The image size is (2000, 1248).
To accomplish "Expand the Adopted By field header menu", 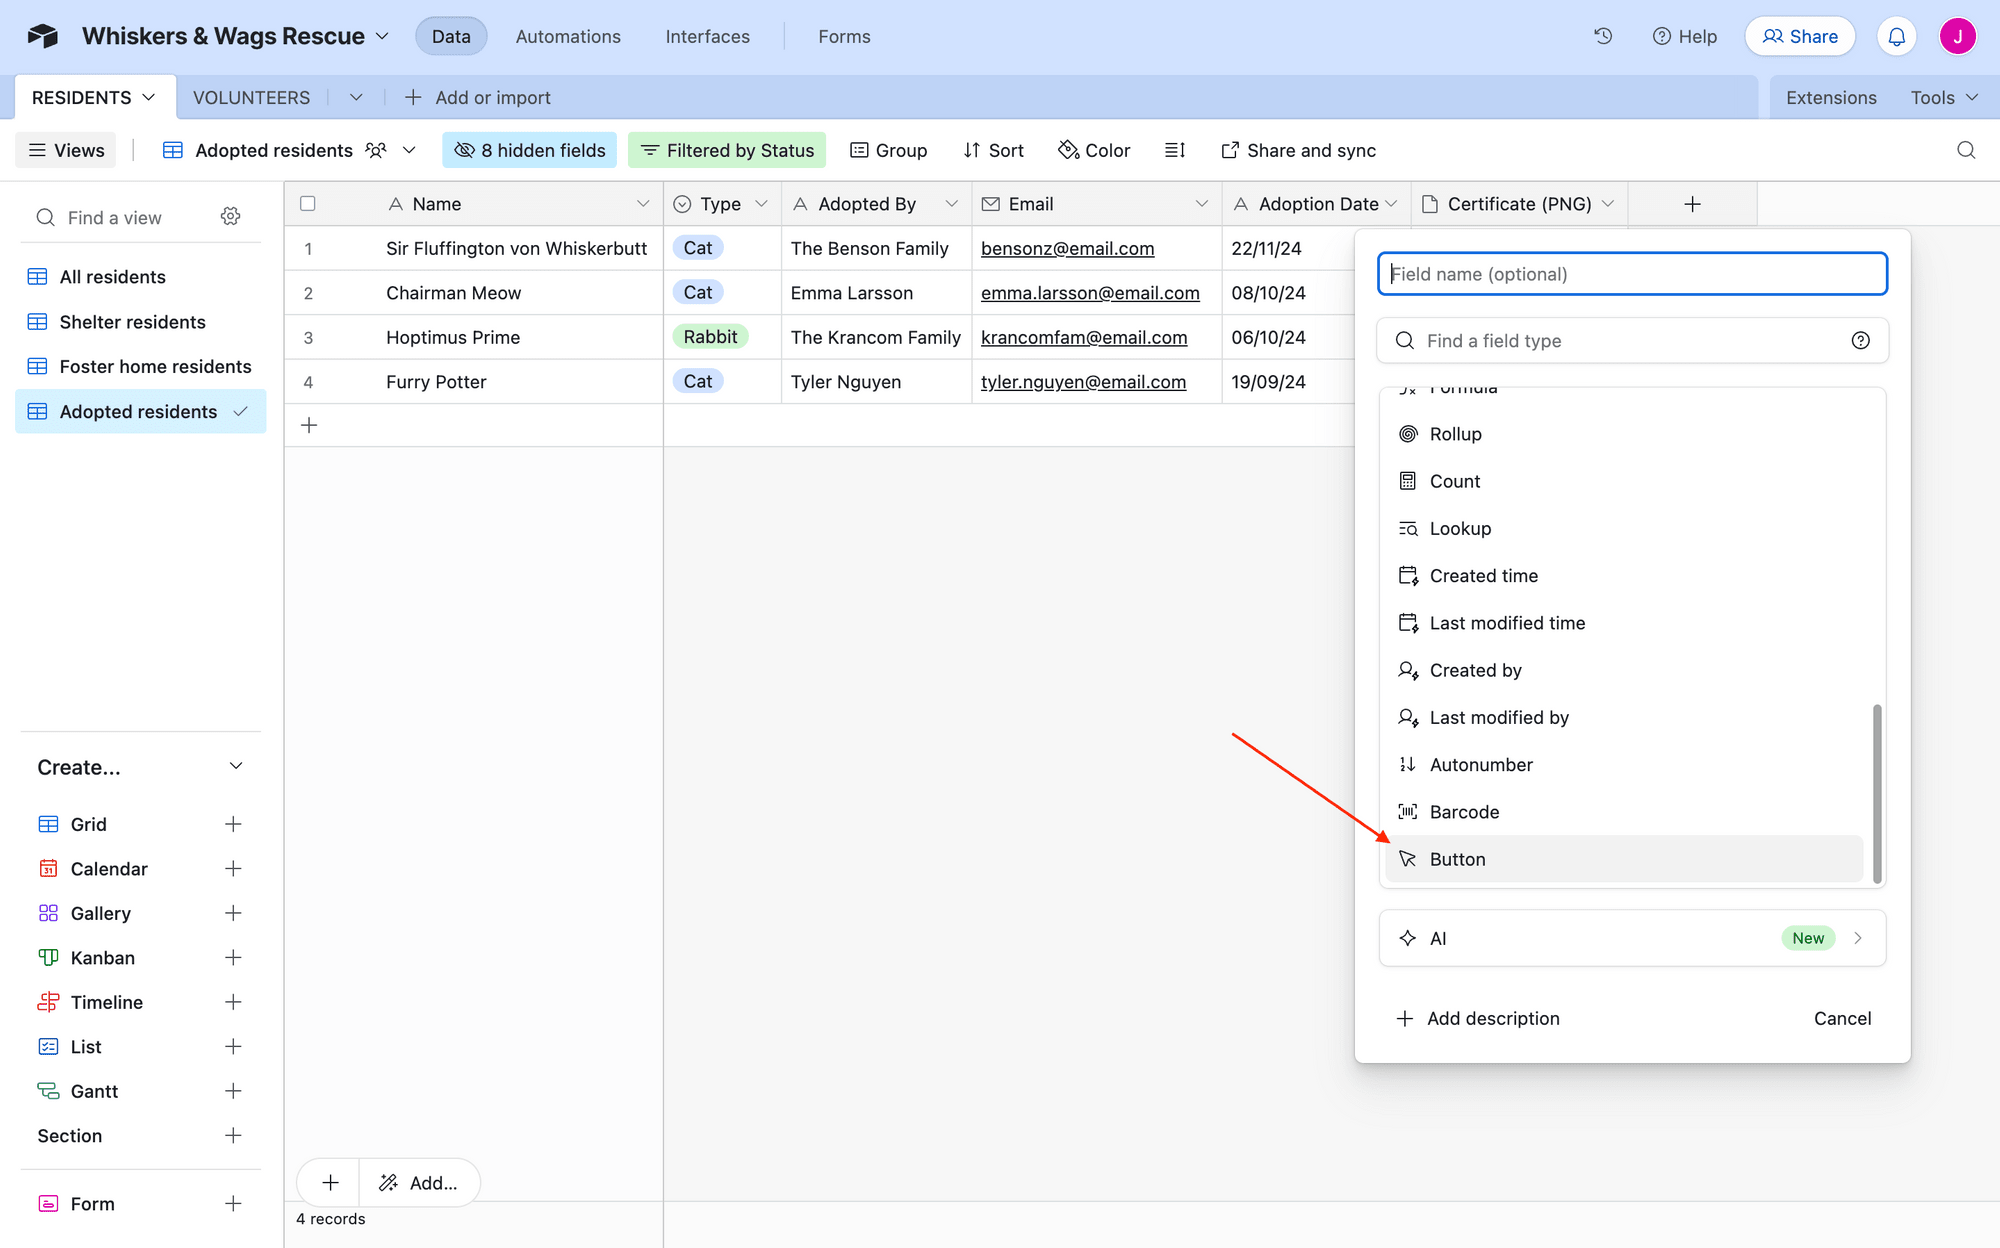I will point(951,203).
